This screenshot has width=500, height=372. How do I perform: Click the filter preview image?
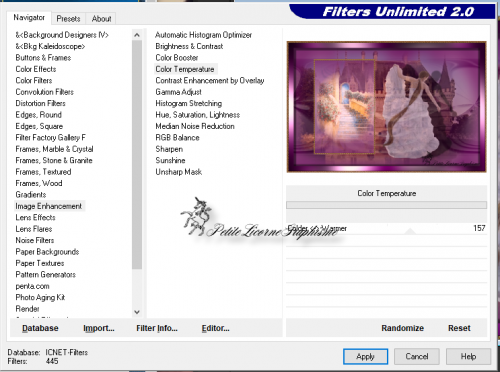386,107
